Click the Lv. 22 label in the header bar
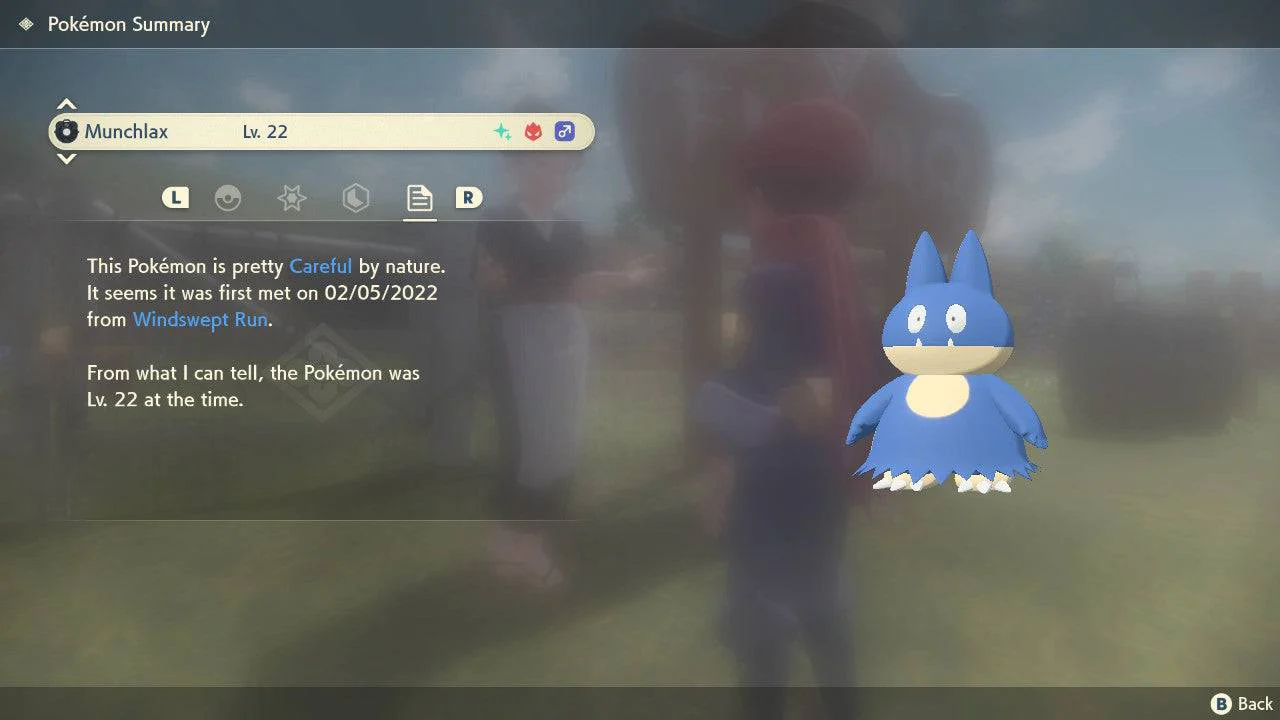This screenshot has width=1280, height=720. (x=265, y=131)
